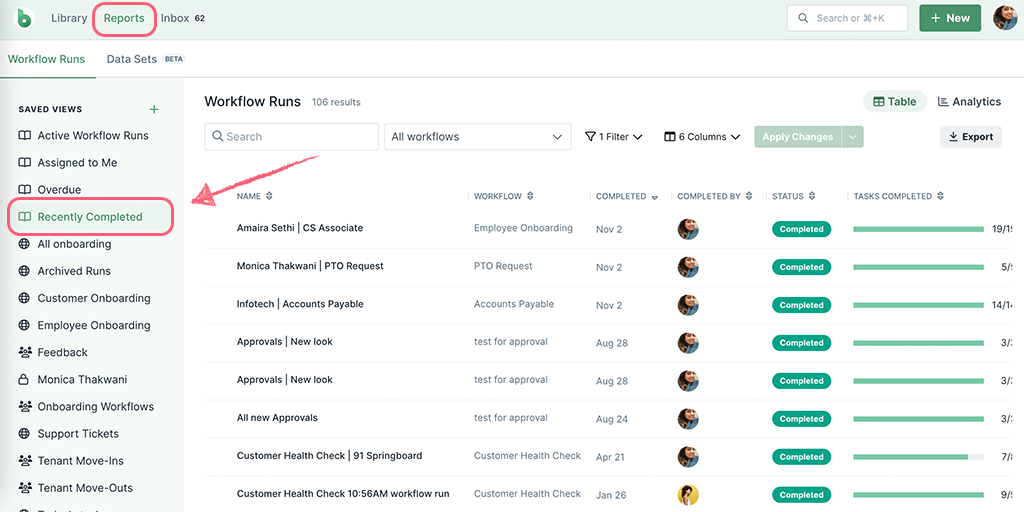Sort by COMPLETED date arrow
The image size is (1024, 512).
[654, 197]
